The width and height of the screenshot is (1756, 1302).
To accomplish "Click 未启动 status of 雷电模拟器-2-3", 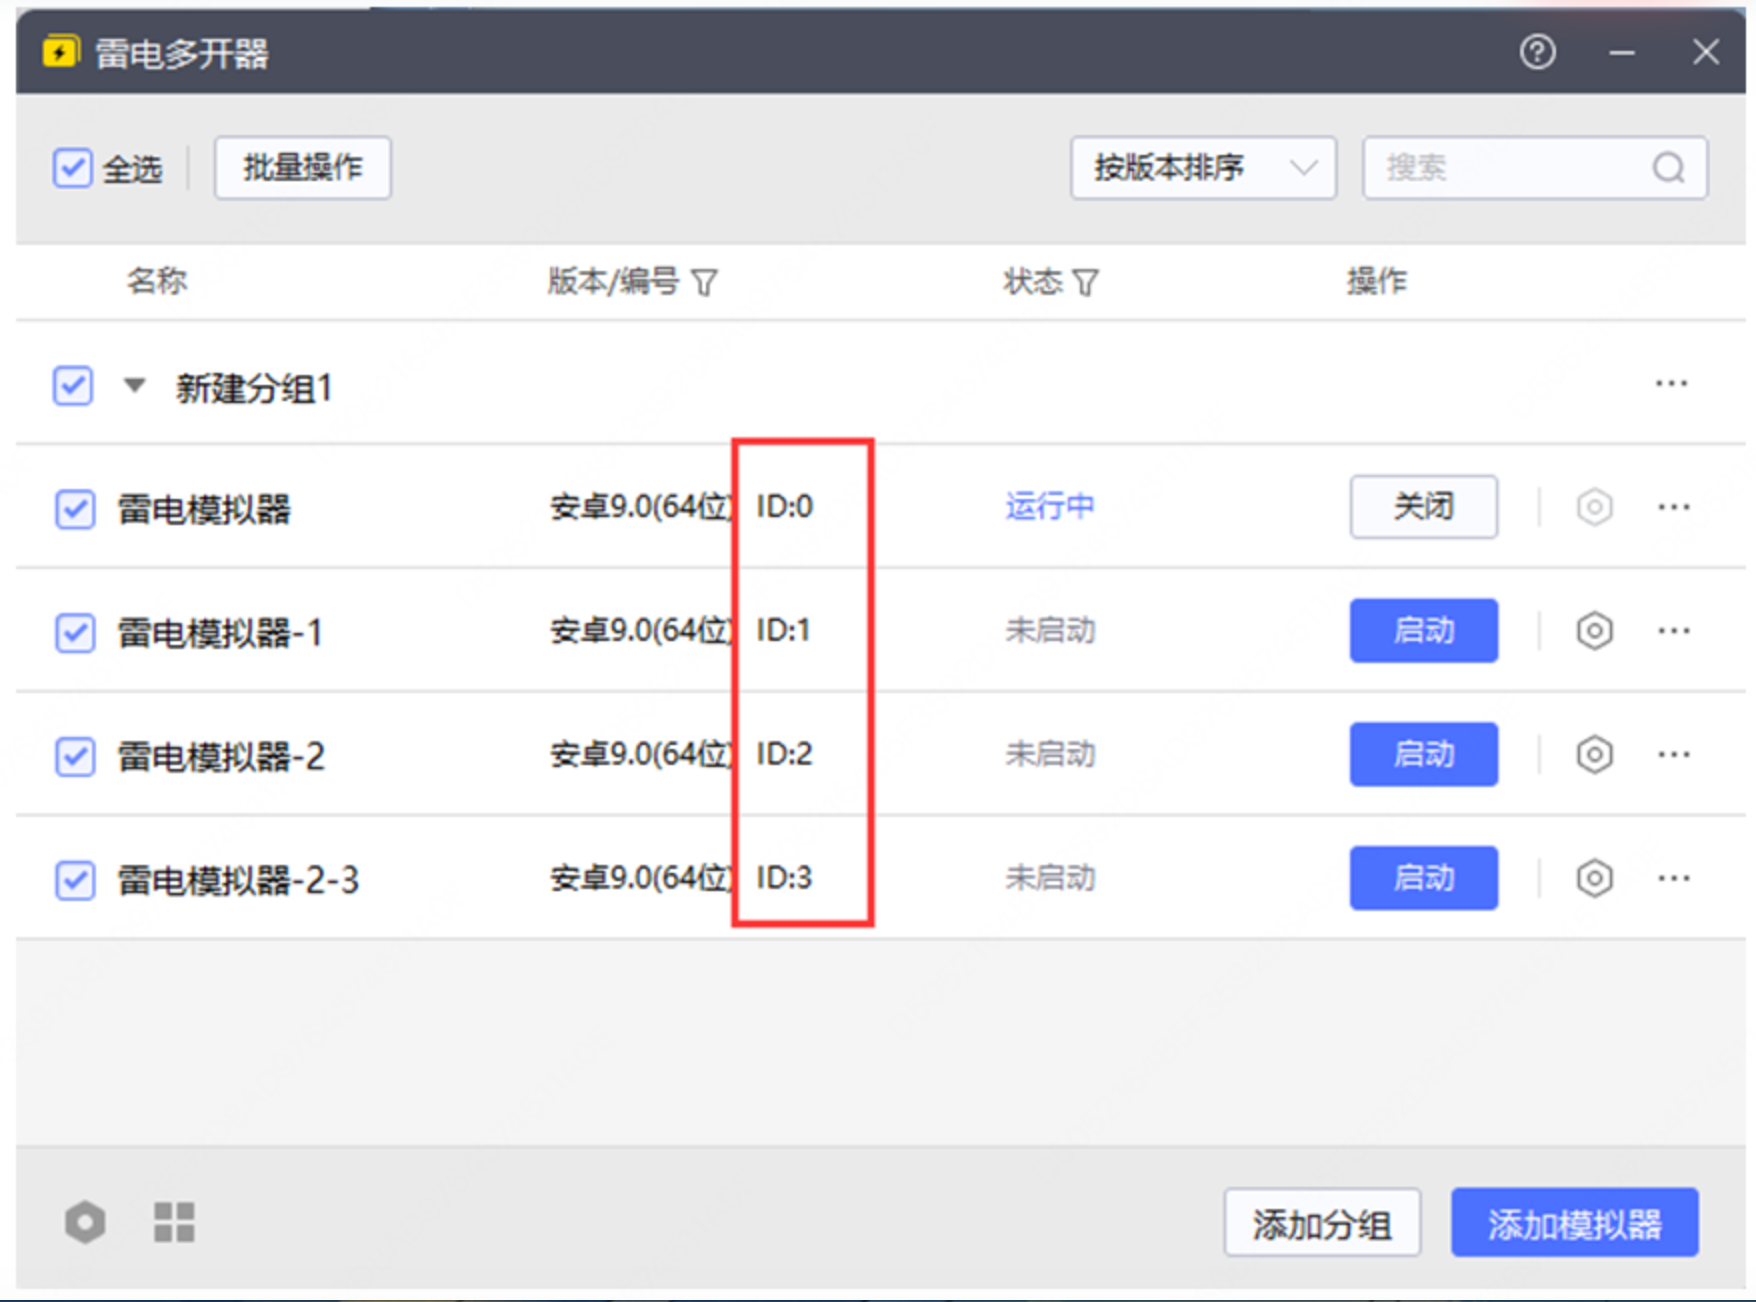I will click(x=1050, y=878).
